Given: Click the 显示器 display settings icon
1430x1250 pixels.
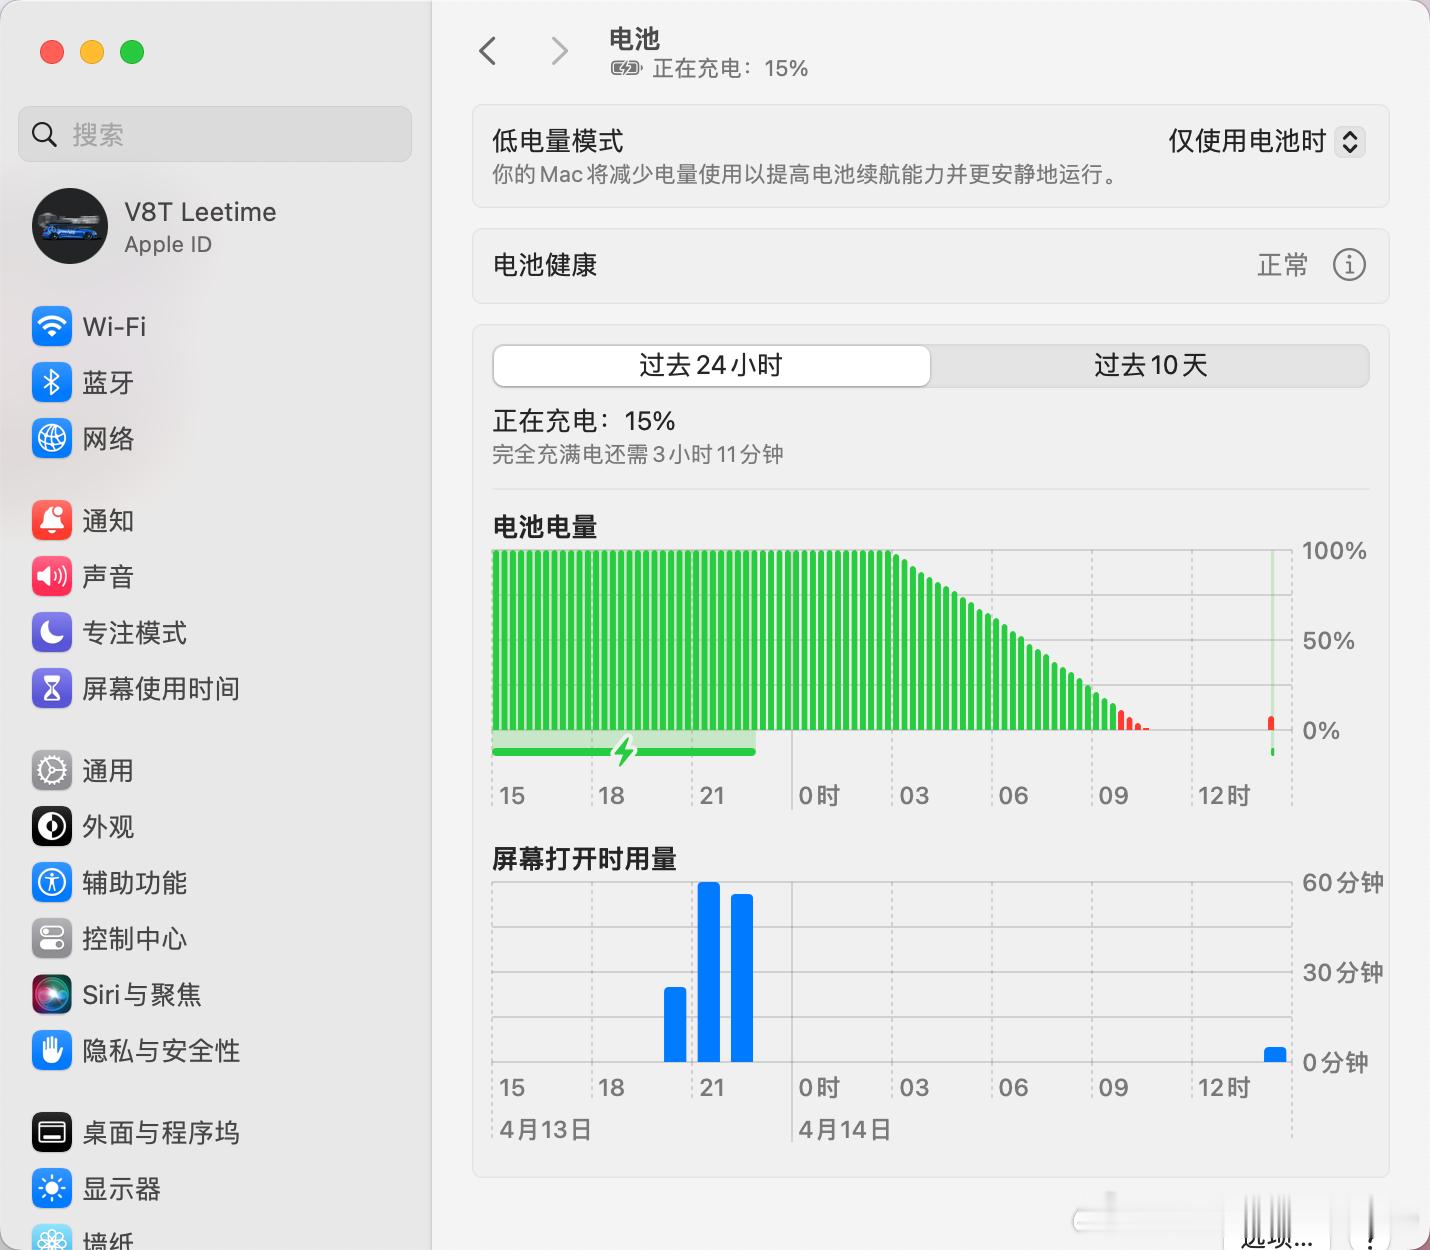Looking at the screenshot, I should 51,1188.
